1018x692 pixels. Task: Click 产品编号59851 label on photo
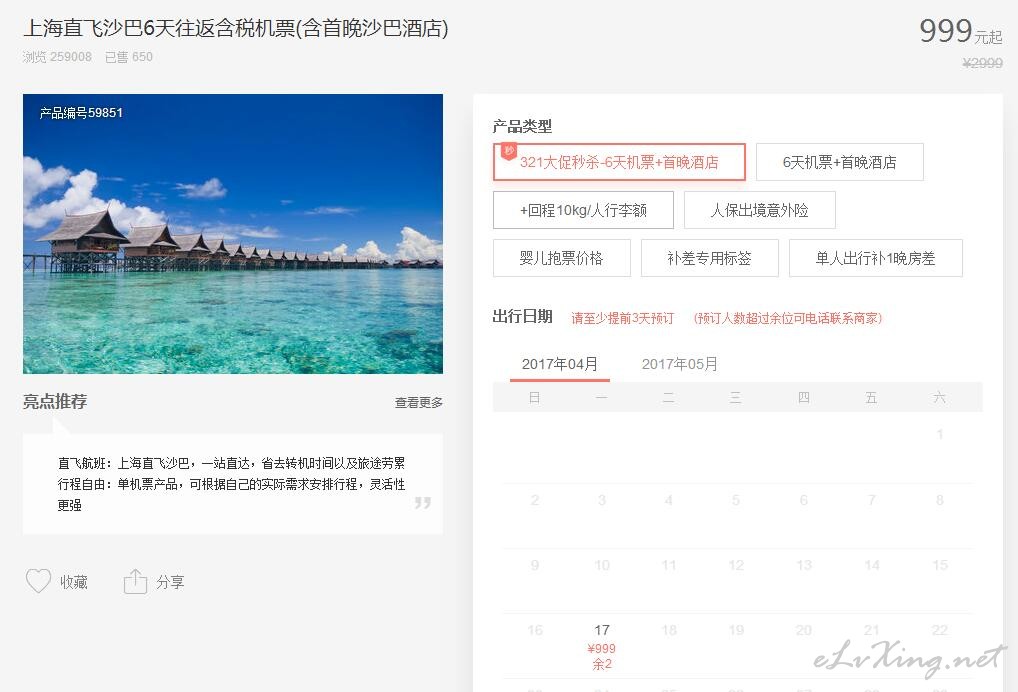coord(81,113)
